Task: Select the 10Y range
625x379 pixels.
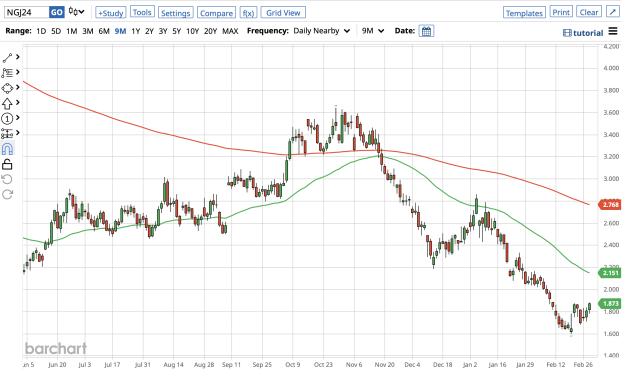Action: 193,31
